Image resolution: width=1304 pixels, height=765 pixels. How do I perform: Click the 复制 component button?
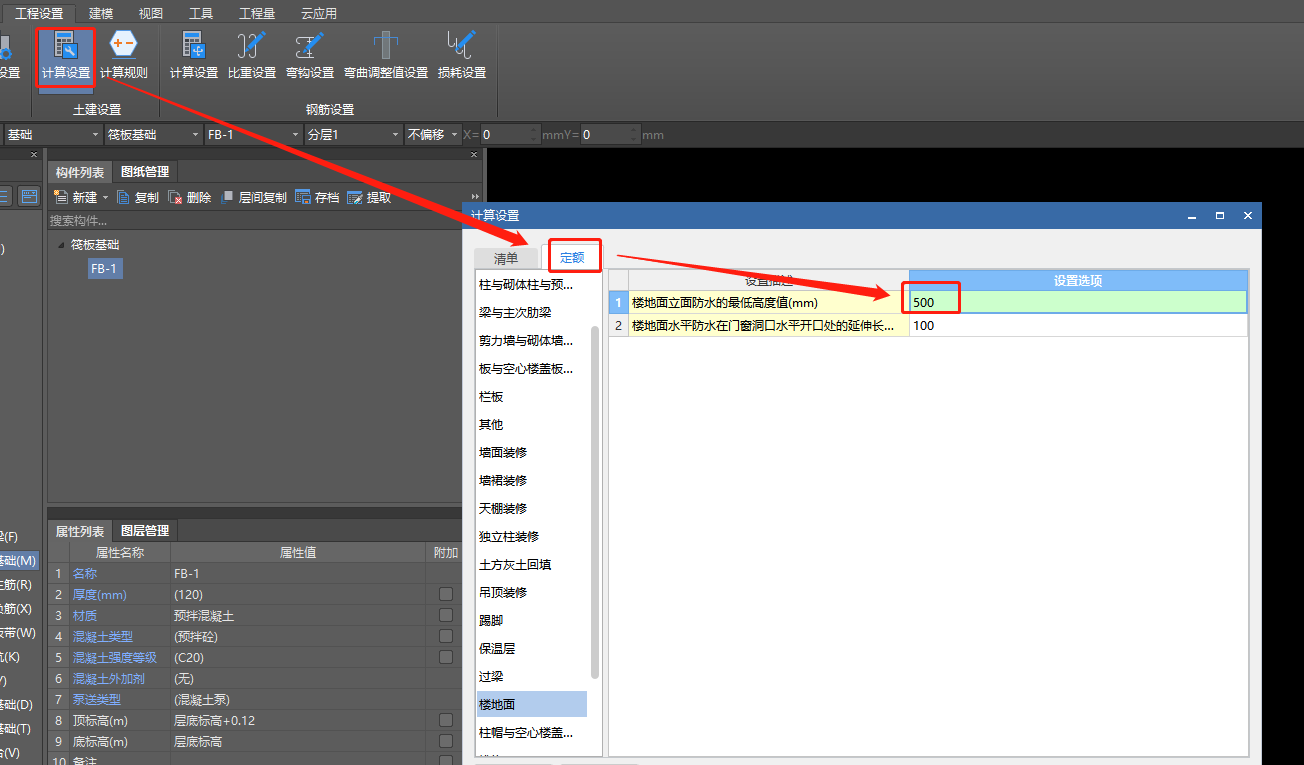click(138, 198)
